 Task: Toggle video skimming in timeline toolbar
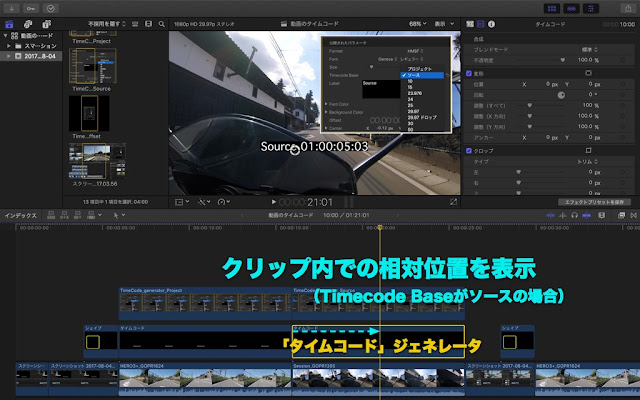(550, 215)
